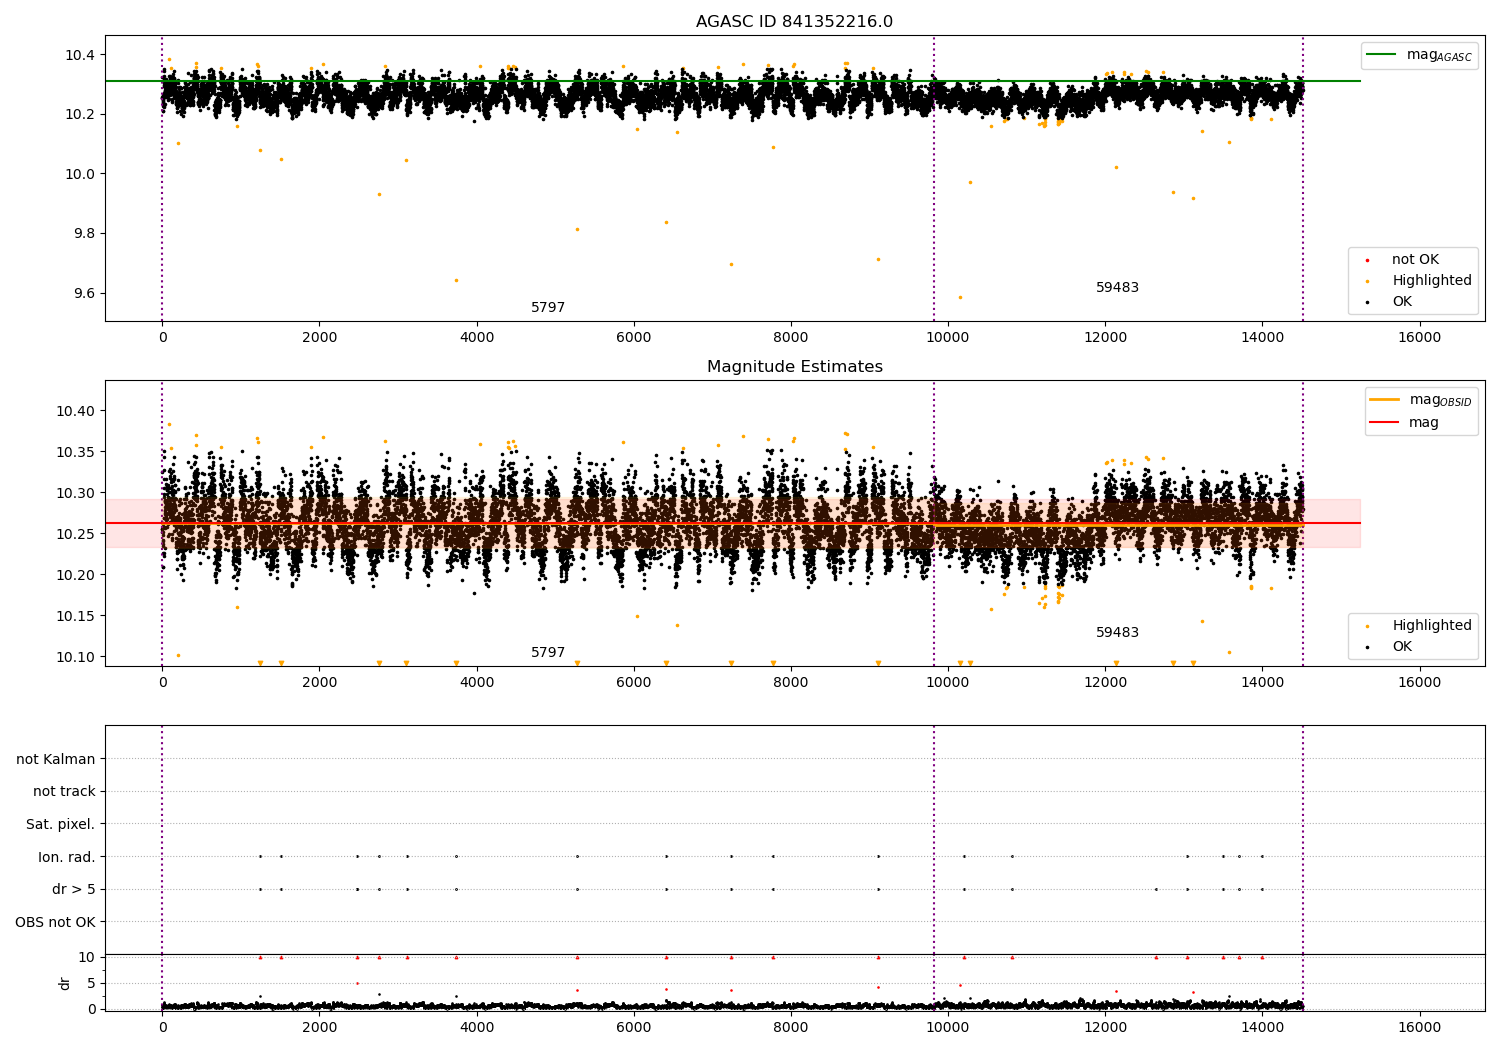This screenshot has width=1500, height=1050.
Task: Click the 10.10 tick in Magnitude Estimates plot
Action: click(x=76, y=657)
